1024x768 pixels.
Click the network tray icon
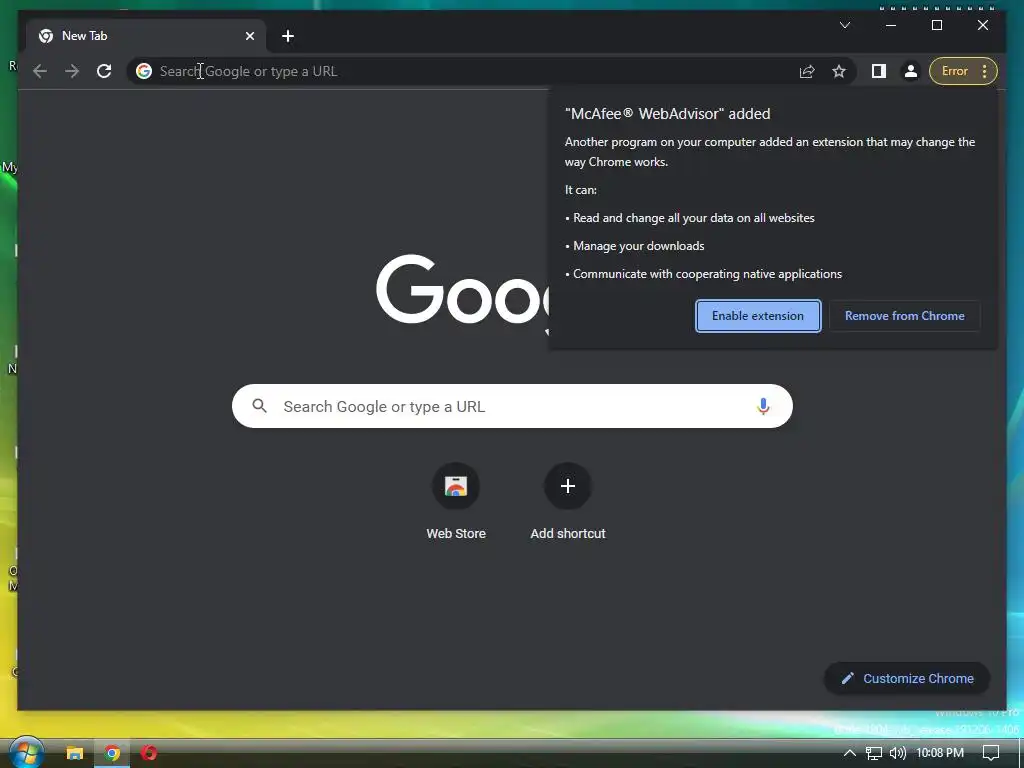click(874, 753)
